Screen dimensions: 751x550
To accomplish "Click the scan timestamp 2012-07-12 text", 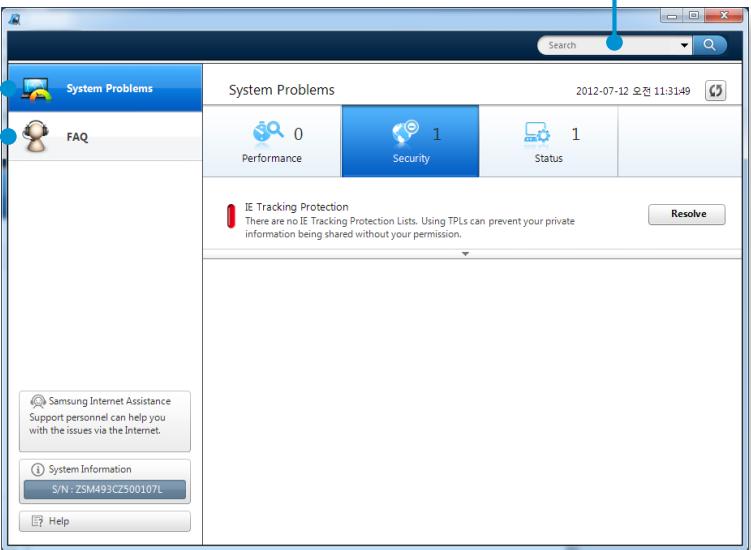I will pos(633,91).
